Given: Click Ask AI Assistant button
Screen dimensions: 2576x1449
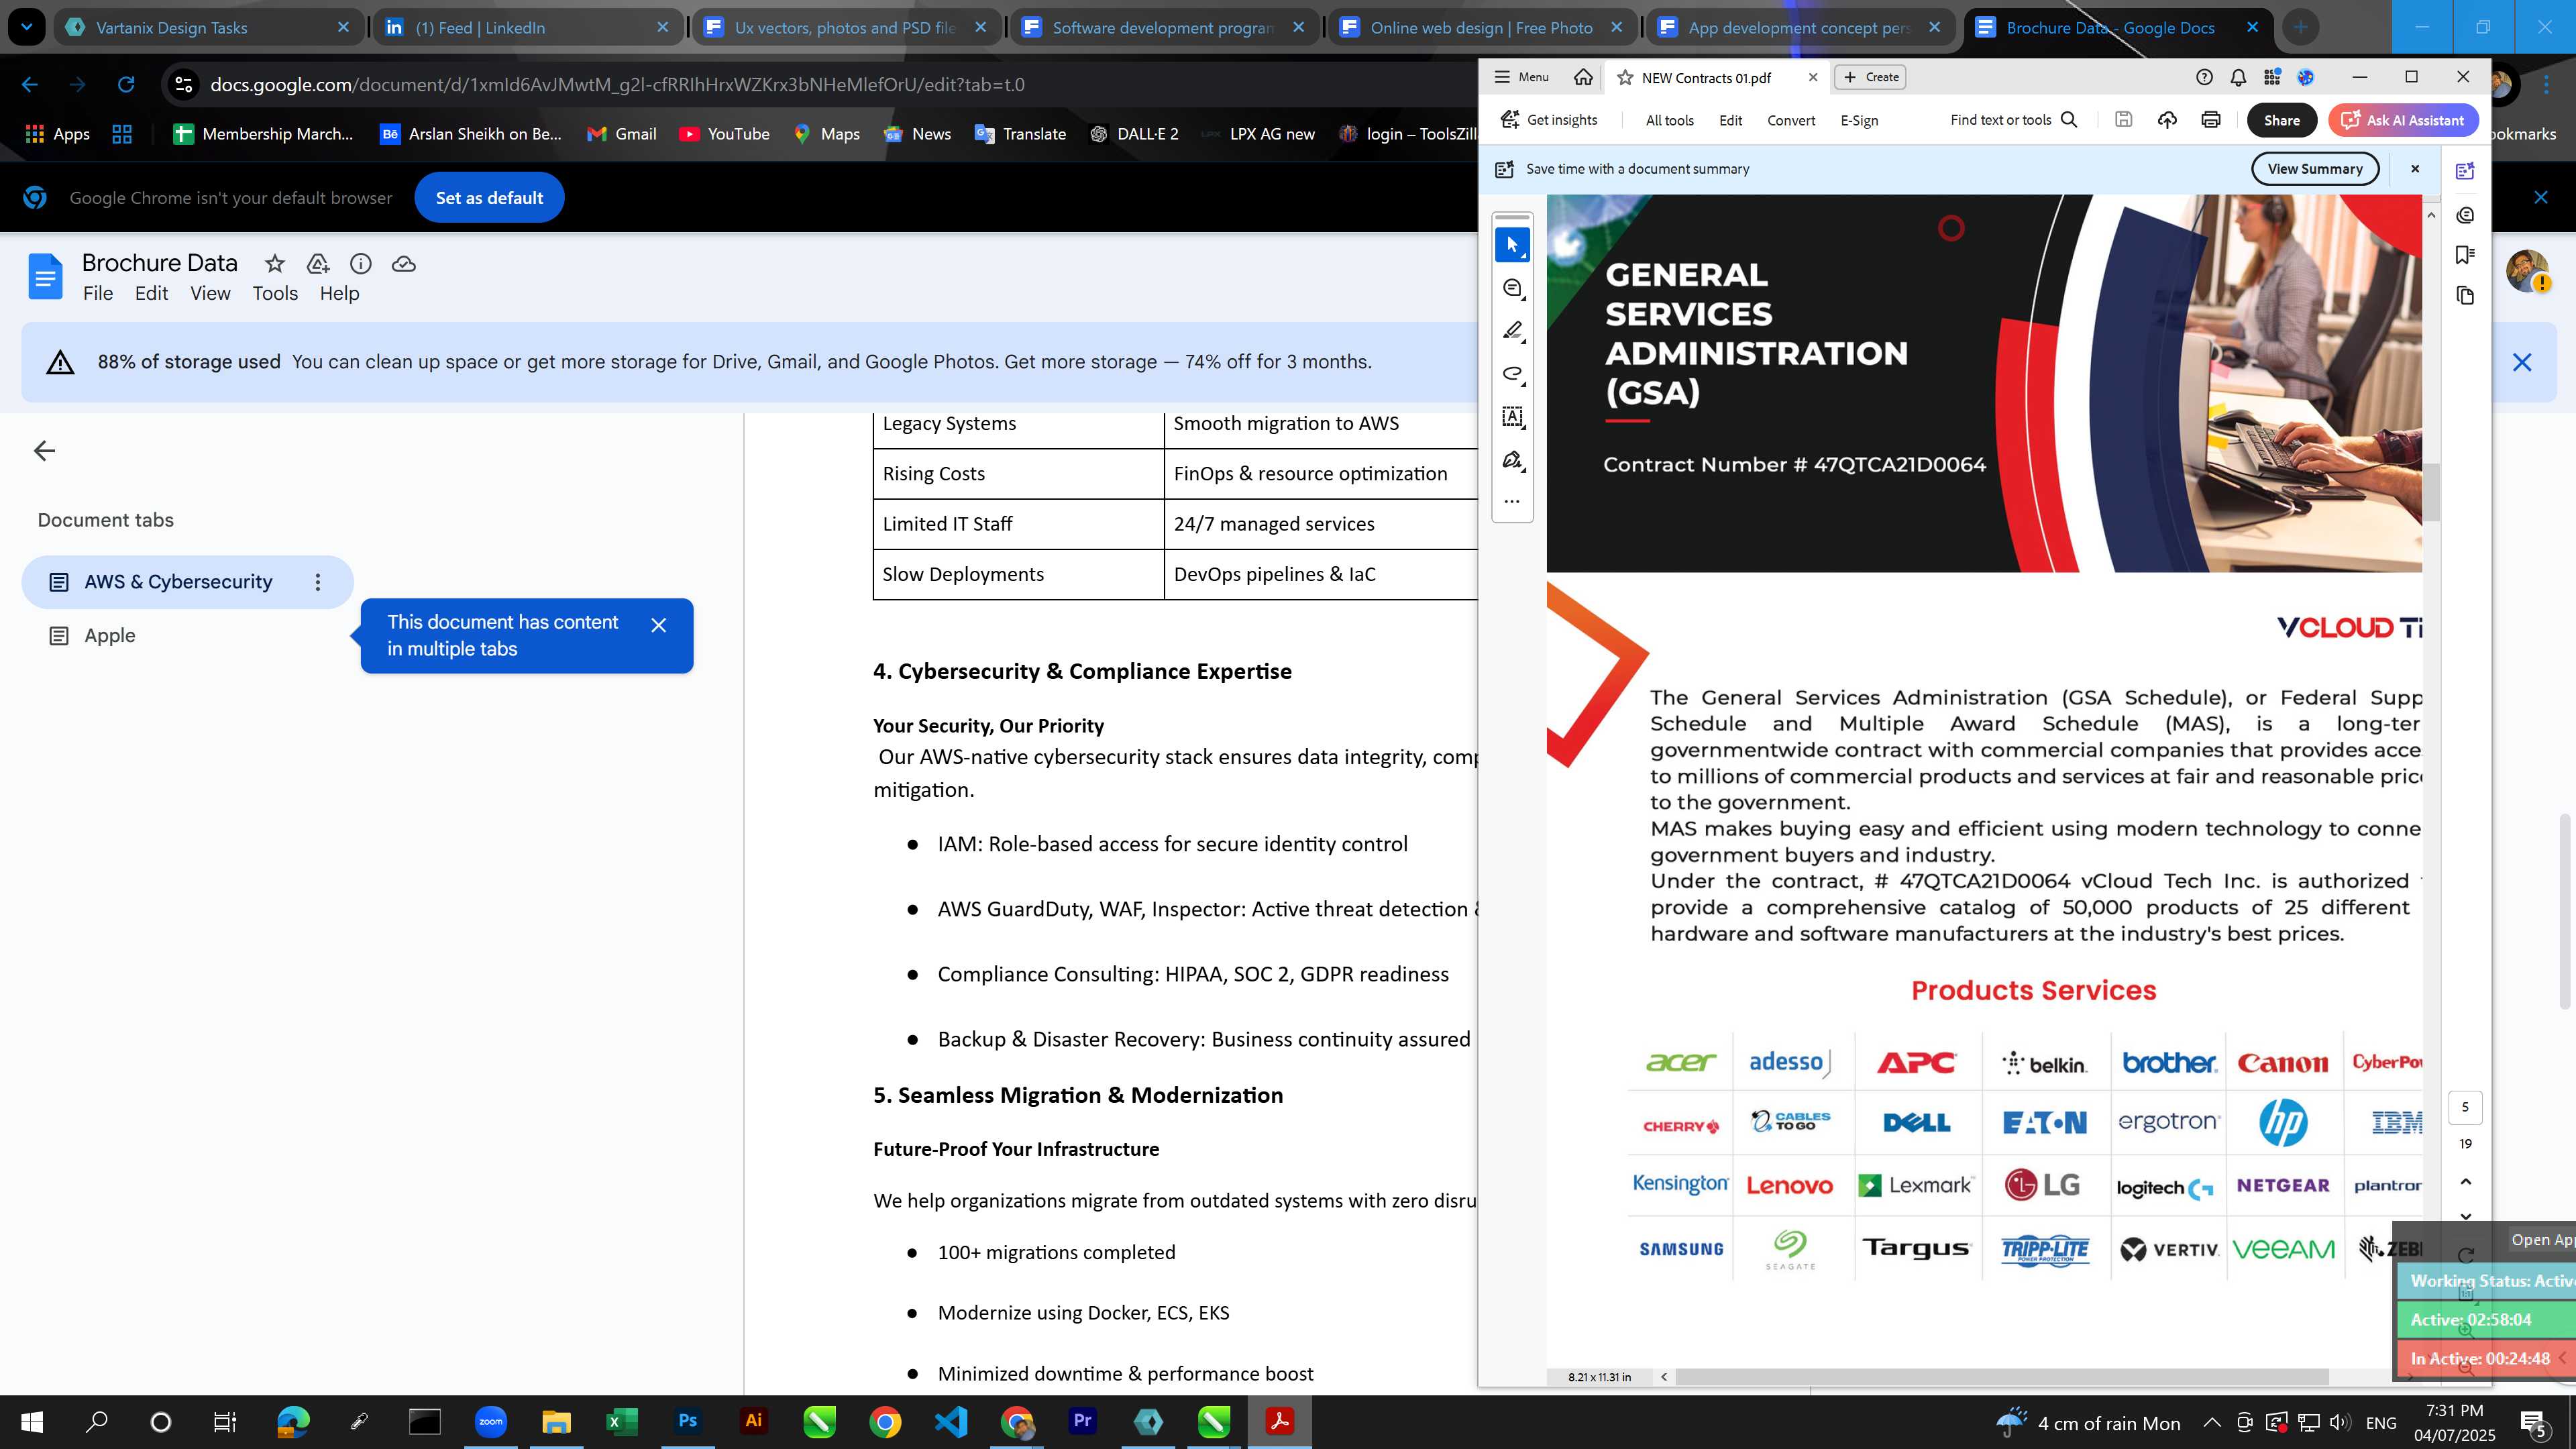Looking at the screenshot, I should click(x=2402, y=120).
